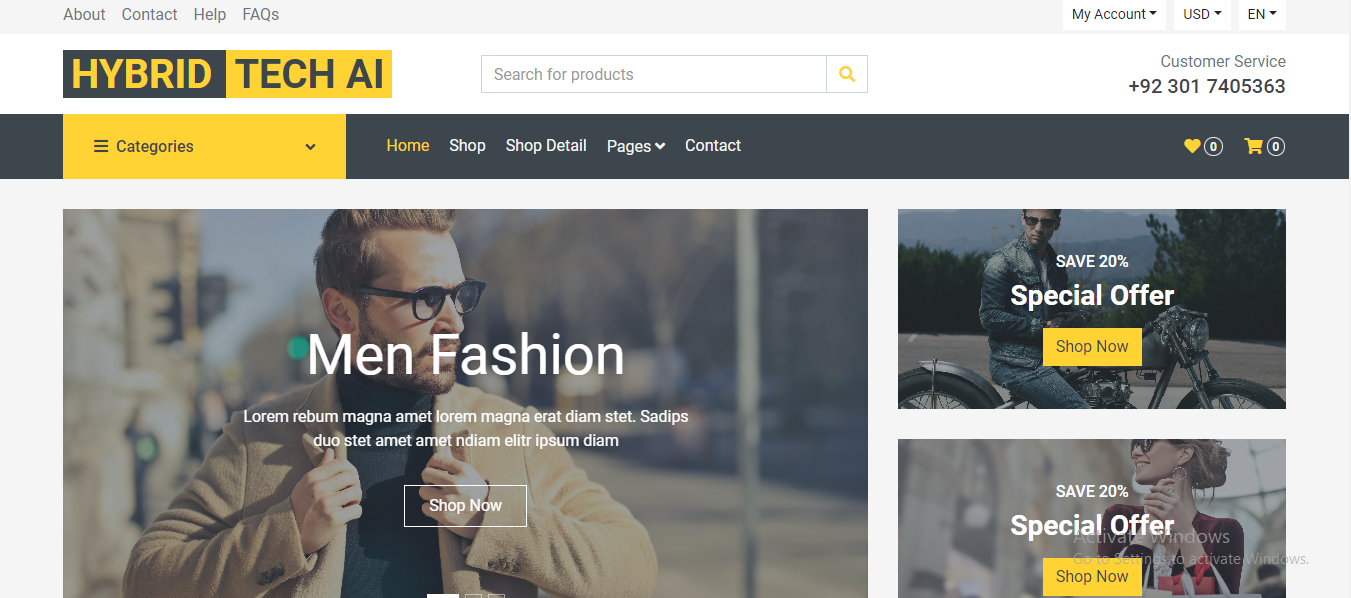Open the motorcycle rider offer image

tap(1092, 309)
